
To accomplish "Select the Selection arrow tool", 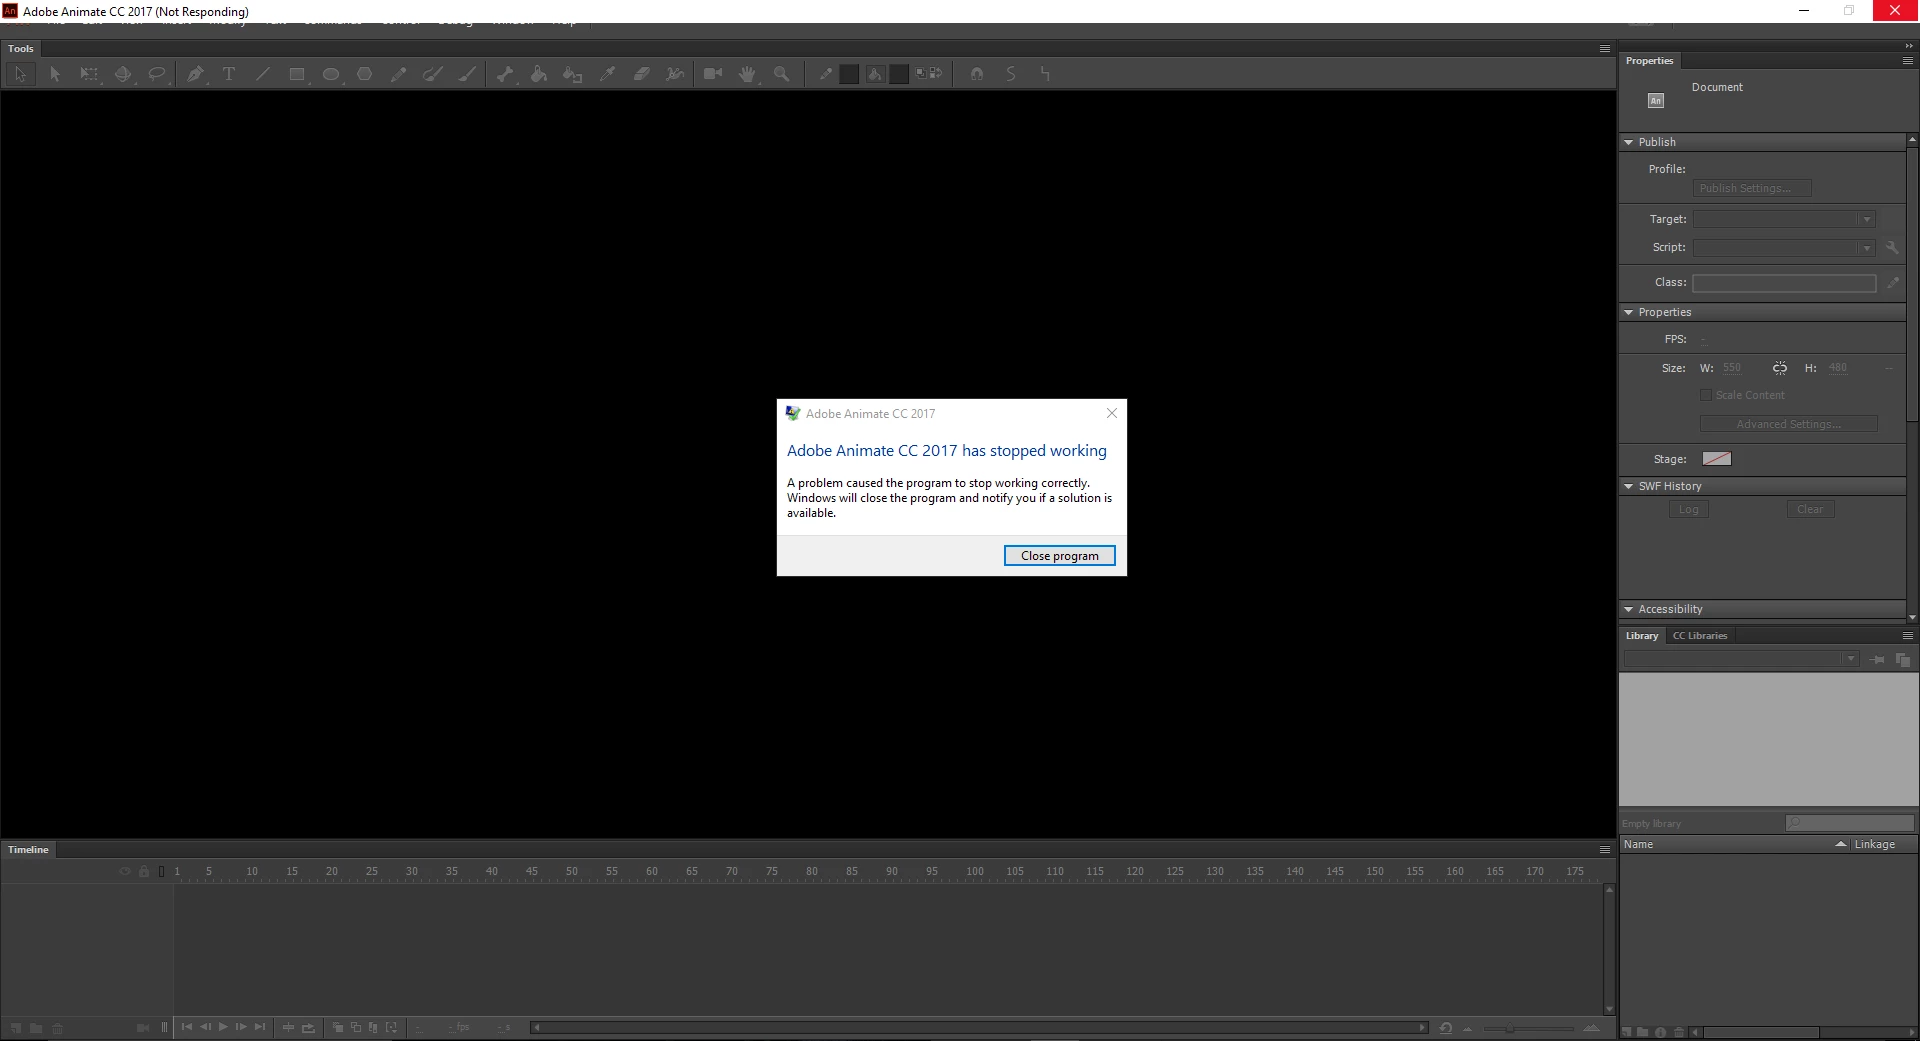I will click(20, 74).
